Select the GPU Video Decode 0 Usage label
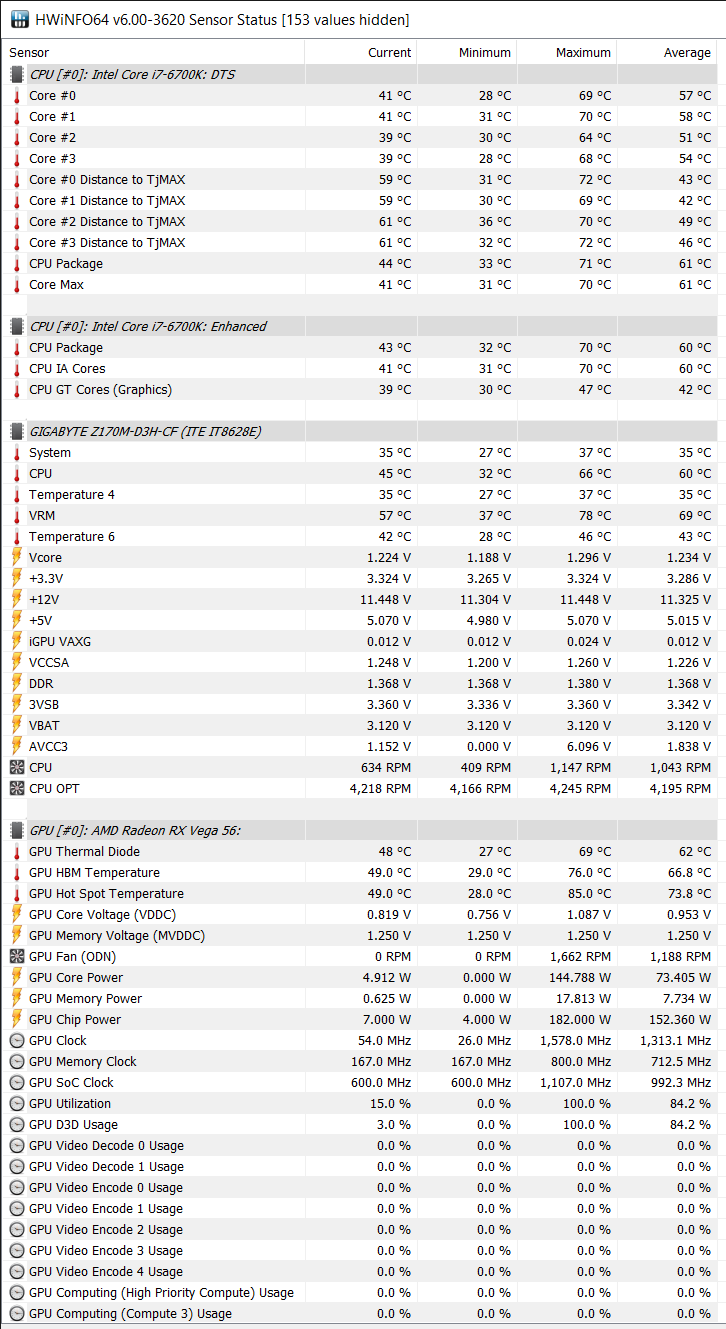Image resolution: width=726 pixels, height=1329 pixels. pyautogui.click(x=107, y=1145)
